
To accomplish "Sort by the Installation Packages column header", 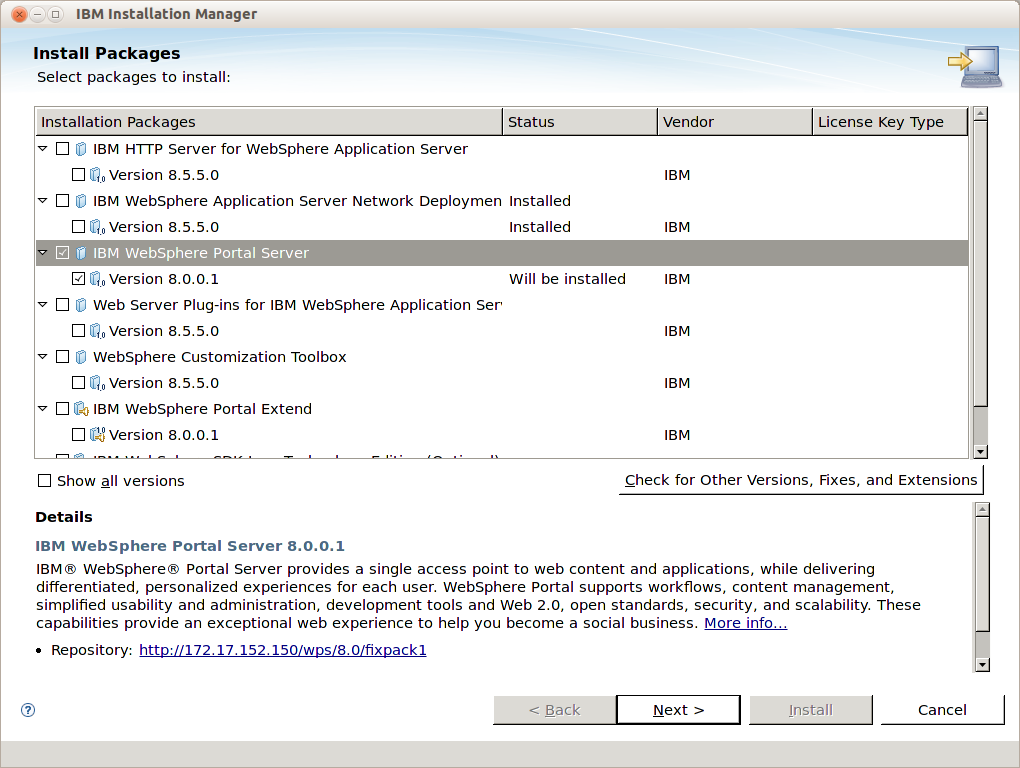I will tap(269, 122).
